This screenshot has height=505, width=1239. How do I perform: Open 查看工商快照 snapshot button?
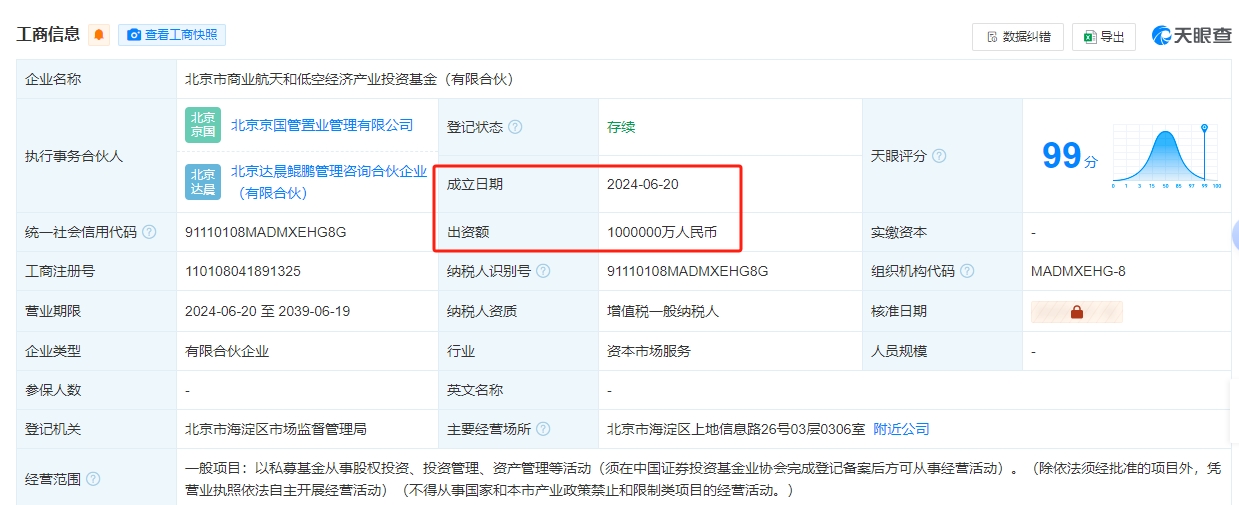coord(172,35)
